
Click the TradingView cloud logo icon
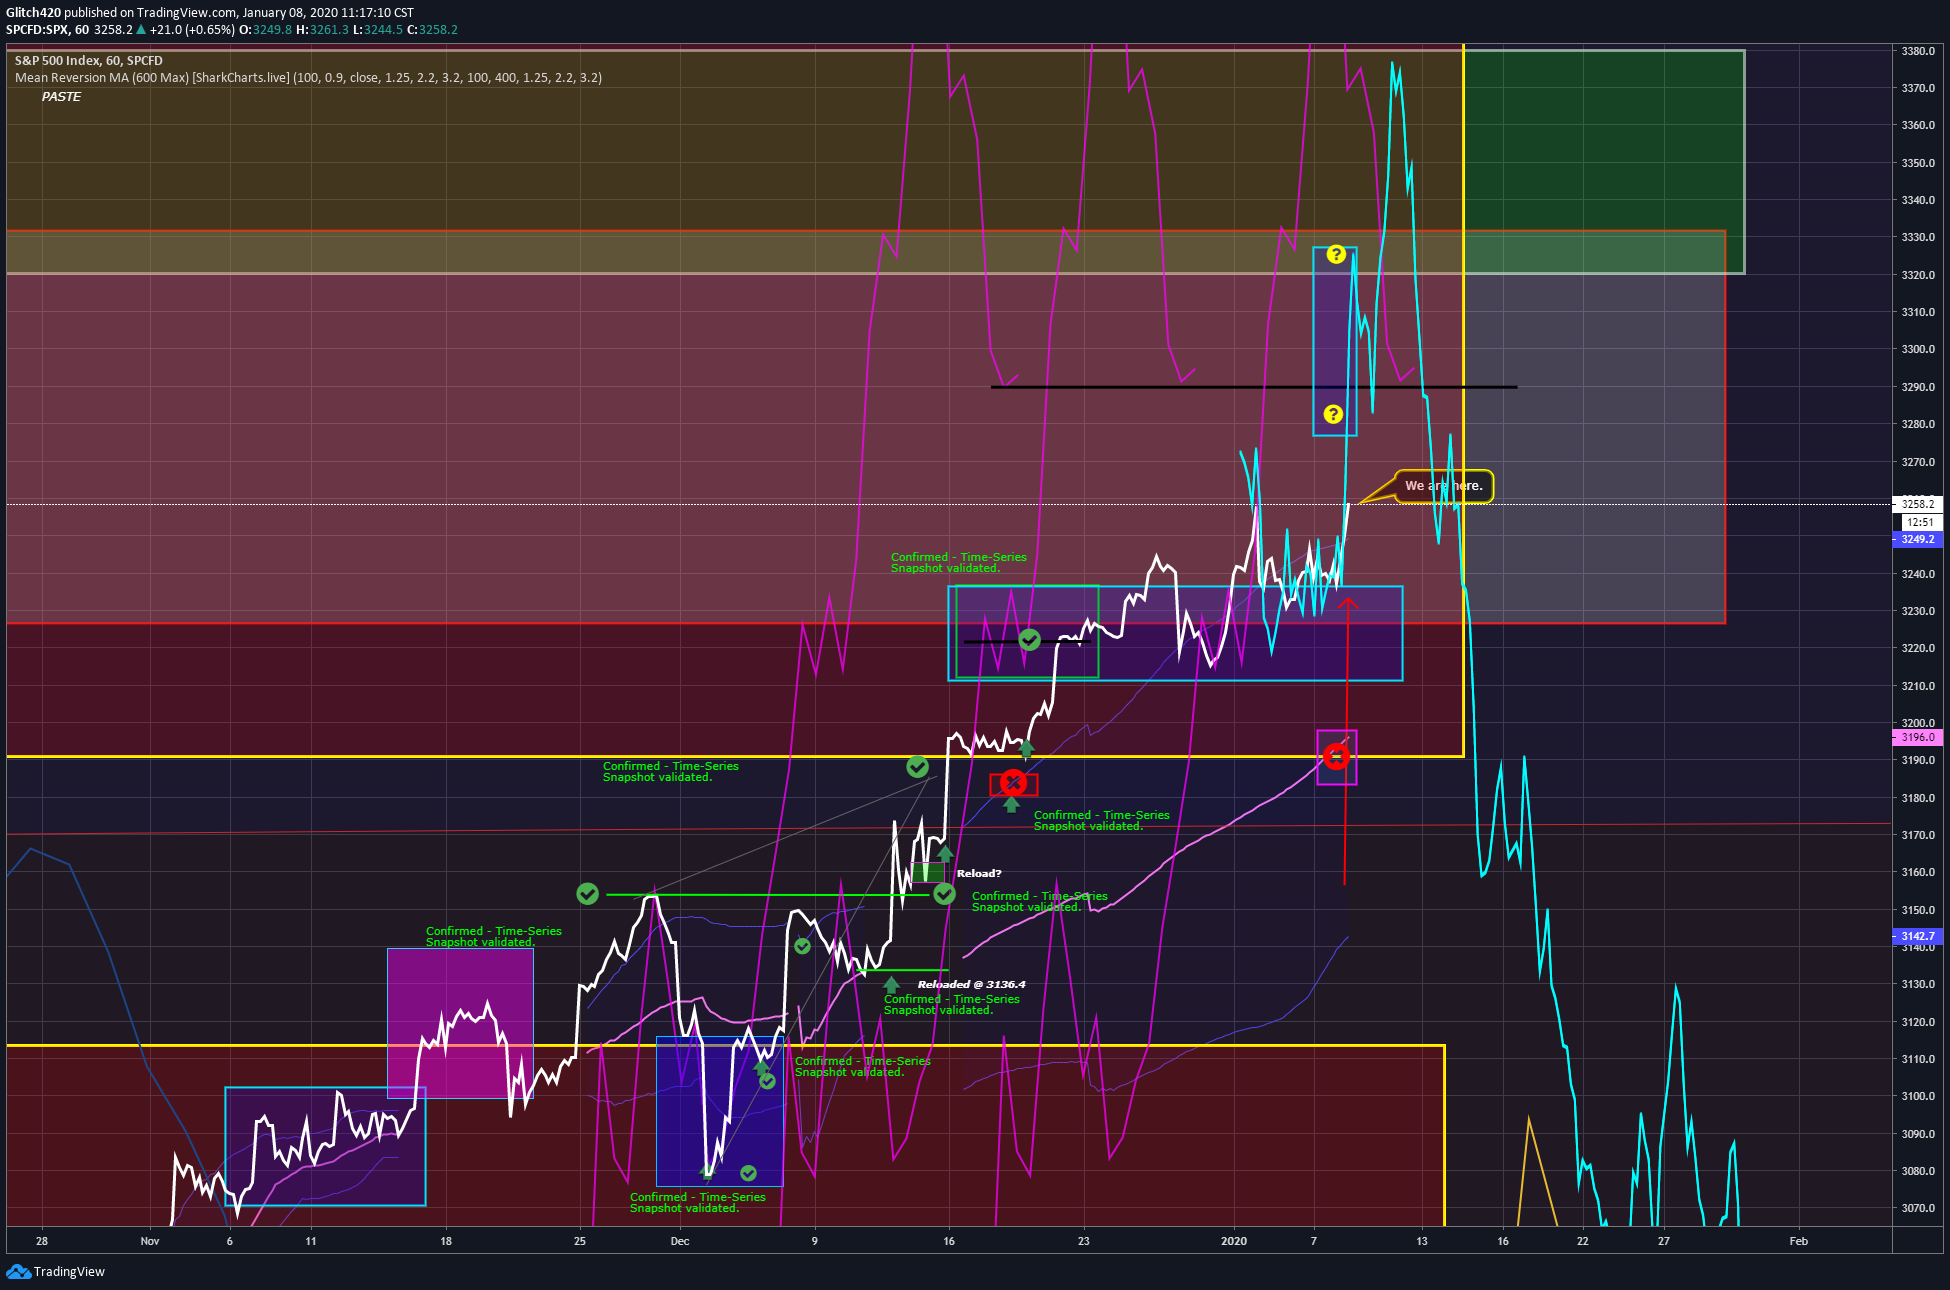click(x=18, y=1271)
